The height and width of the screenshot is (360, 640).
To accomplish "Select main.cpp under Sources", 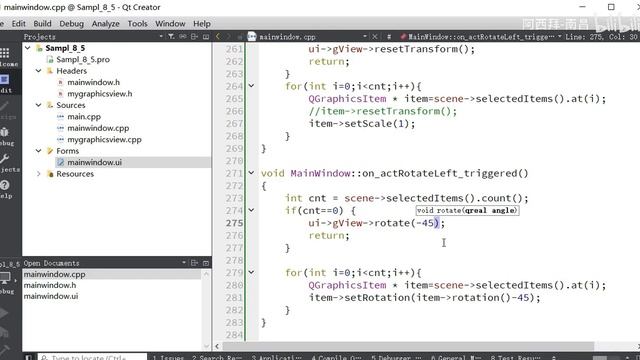I will point(84,117).
